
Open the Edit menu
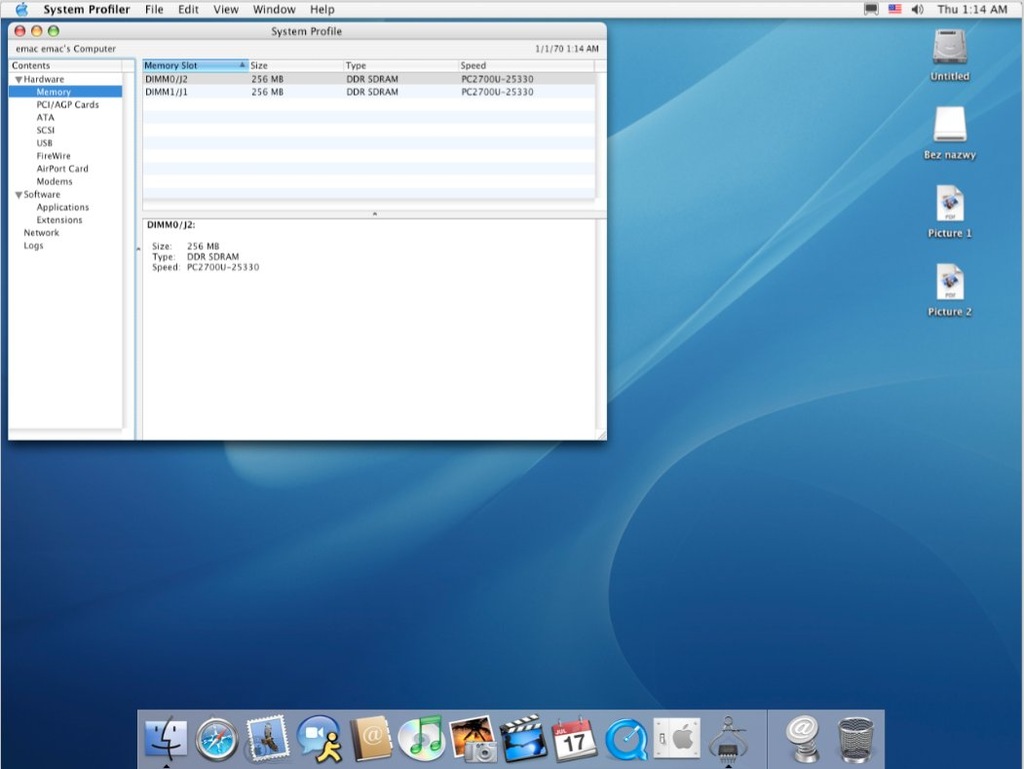188,9
